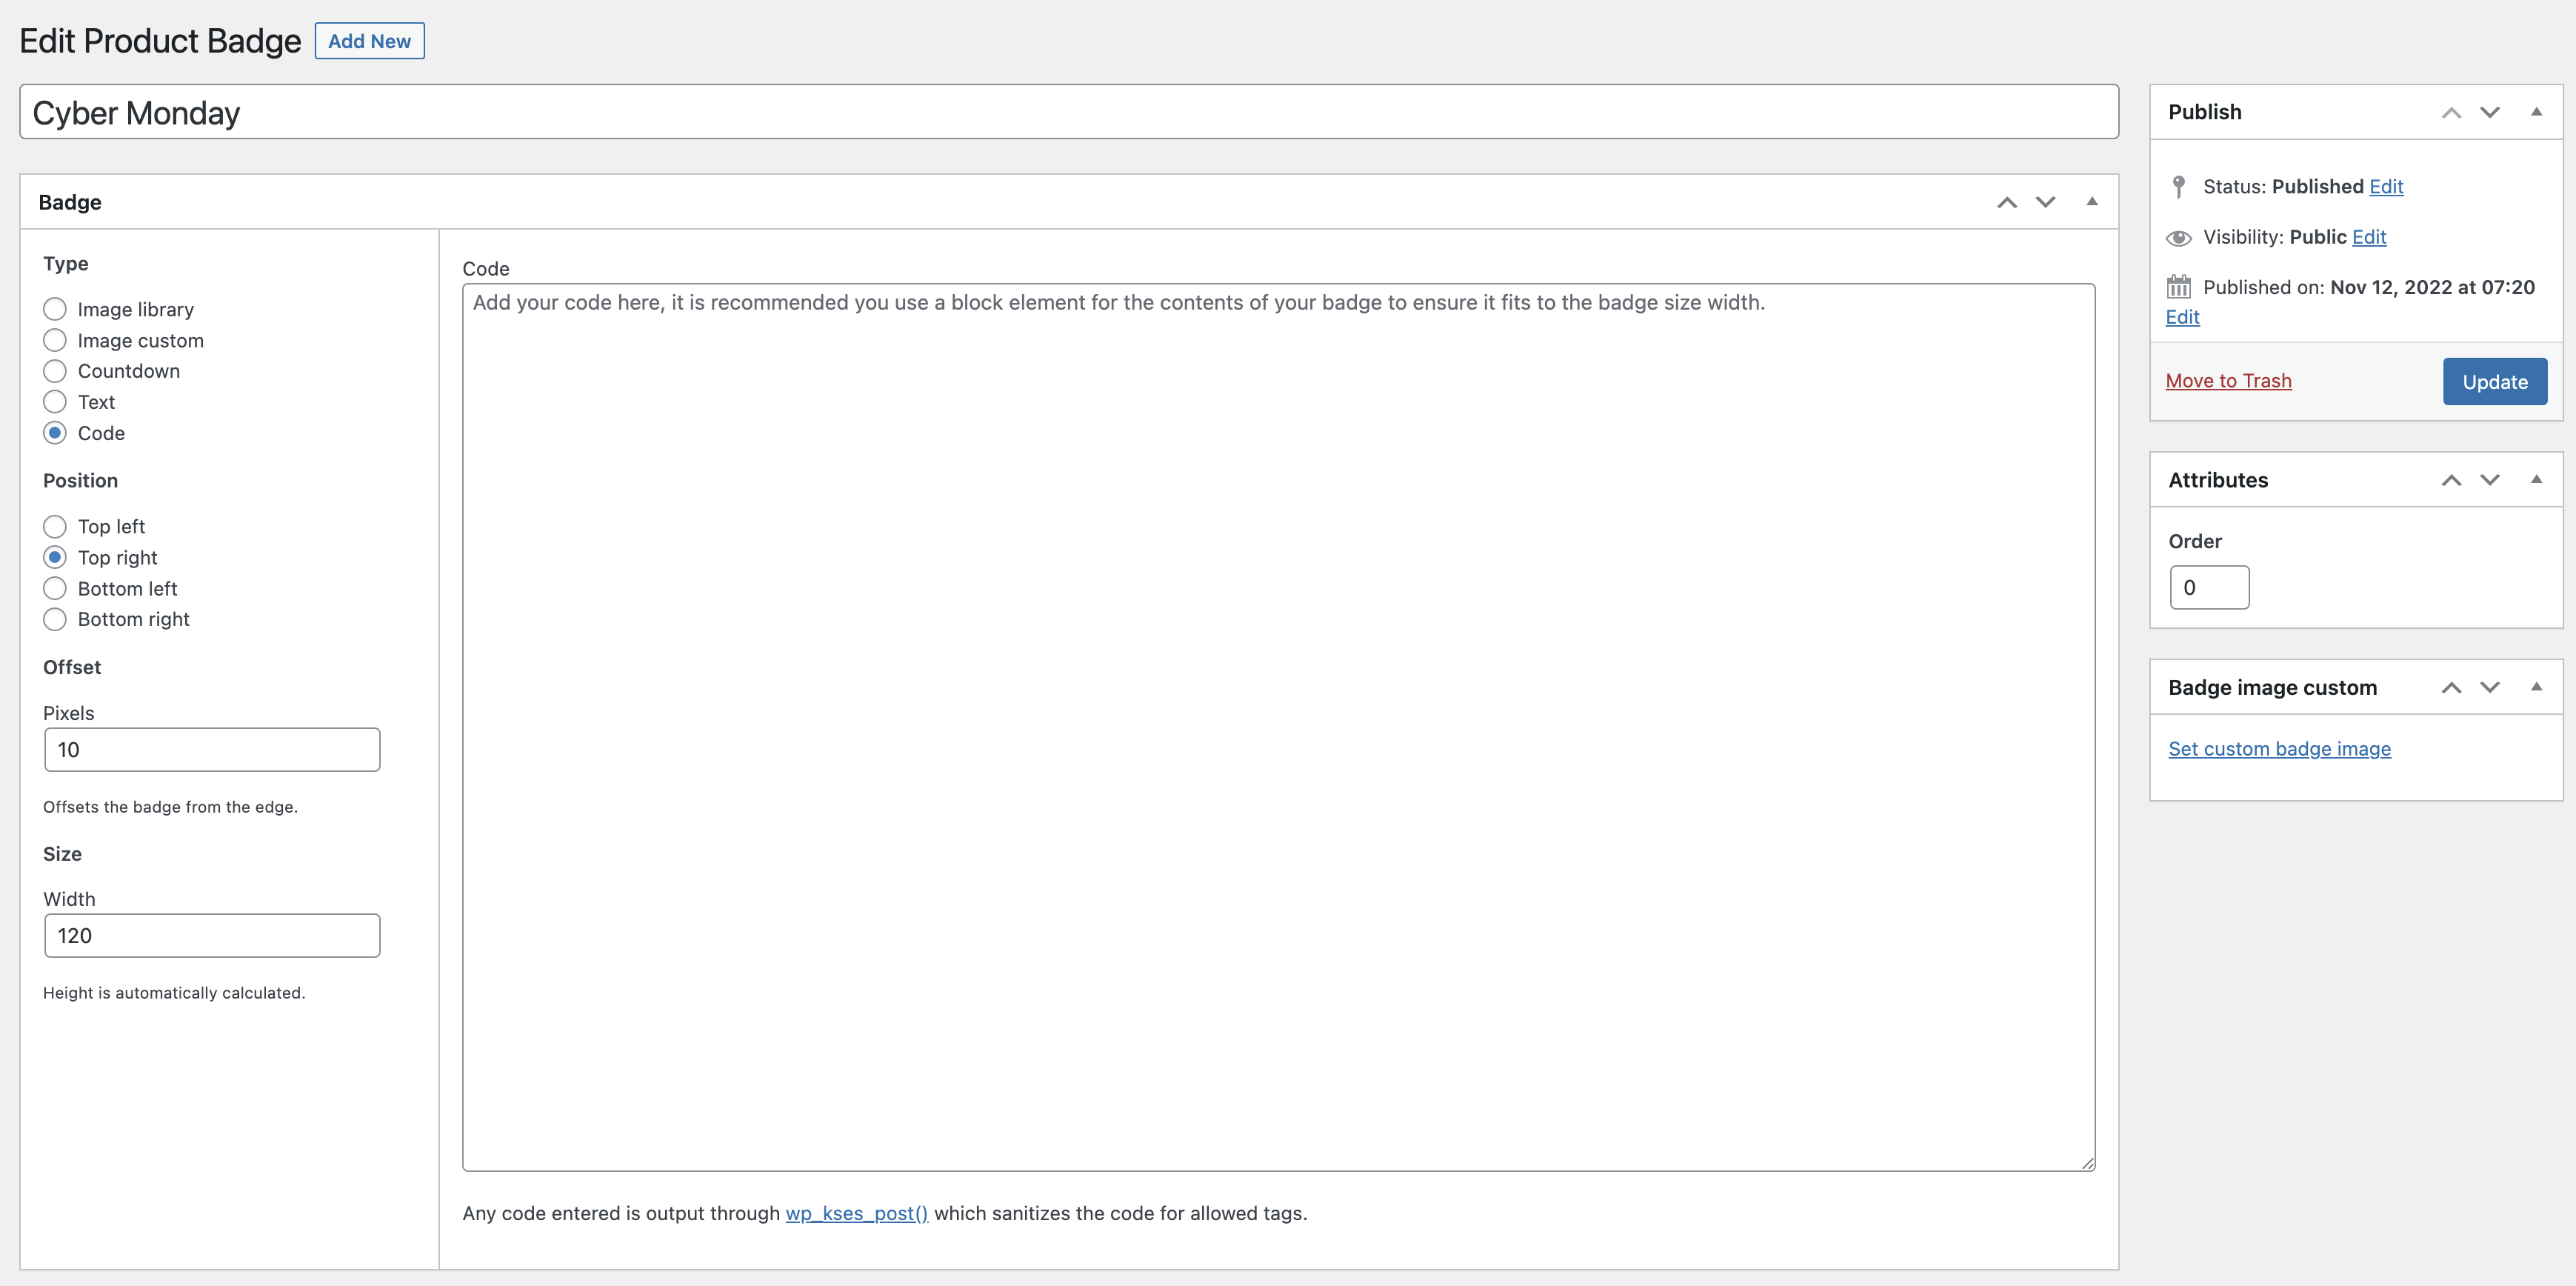This screenshot has width=2576, height=1286.
Task: Collapse the Publish panel toggle triangle
Action: pyautogui.click(x=2535, y=112)
